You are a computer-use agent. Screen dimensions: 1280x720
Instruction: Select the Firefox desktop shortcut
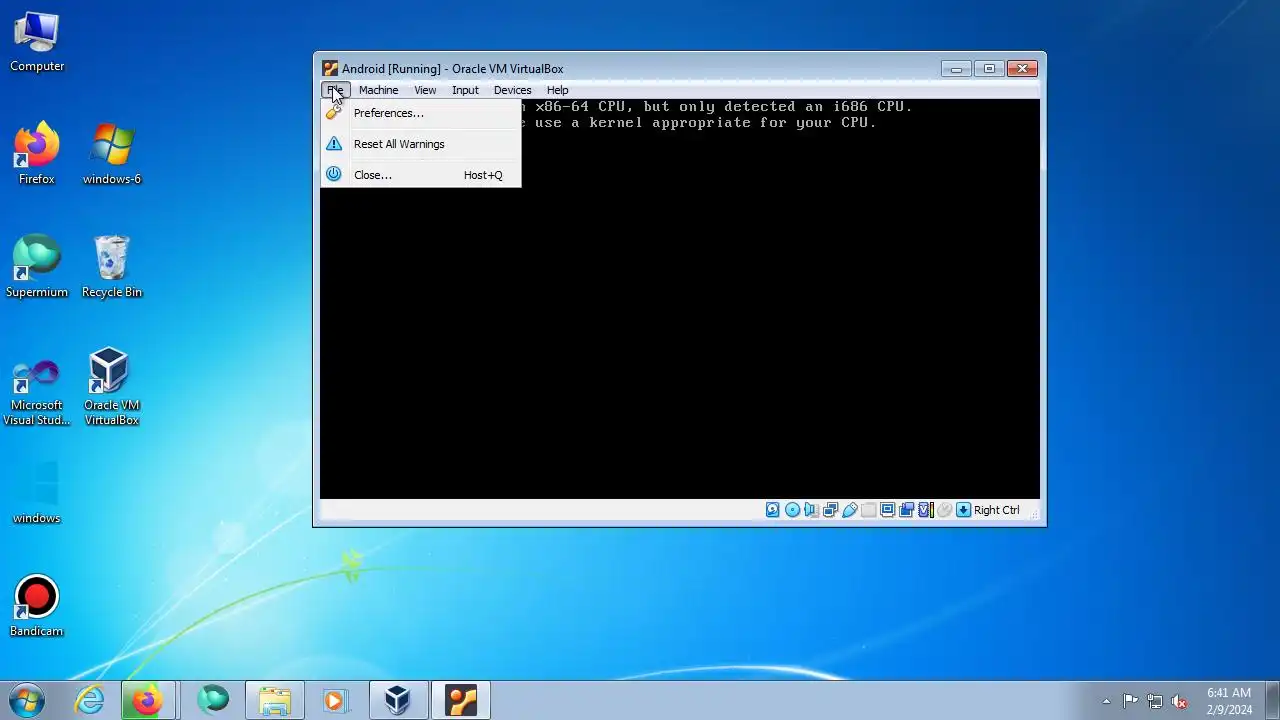37,154
